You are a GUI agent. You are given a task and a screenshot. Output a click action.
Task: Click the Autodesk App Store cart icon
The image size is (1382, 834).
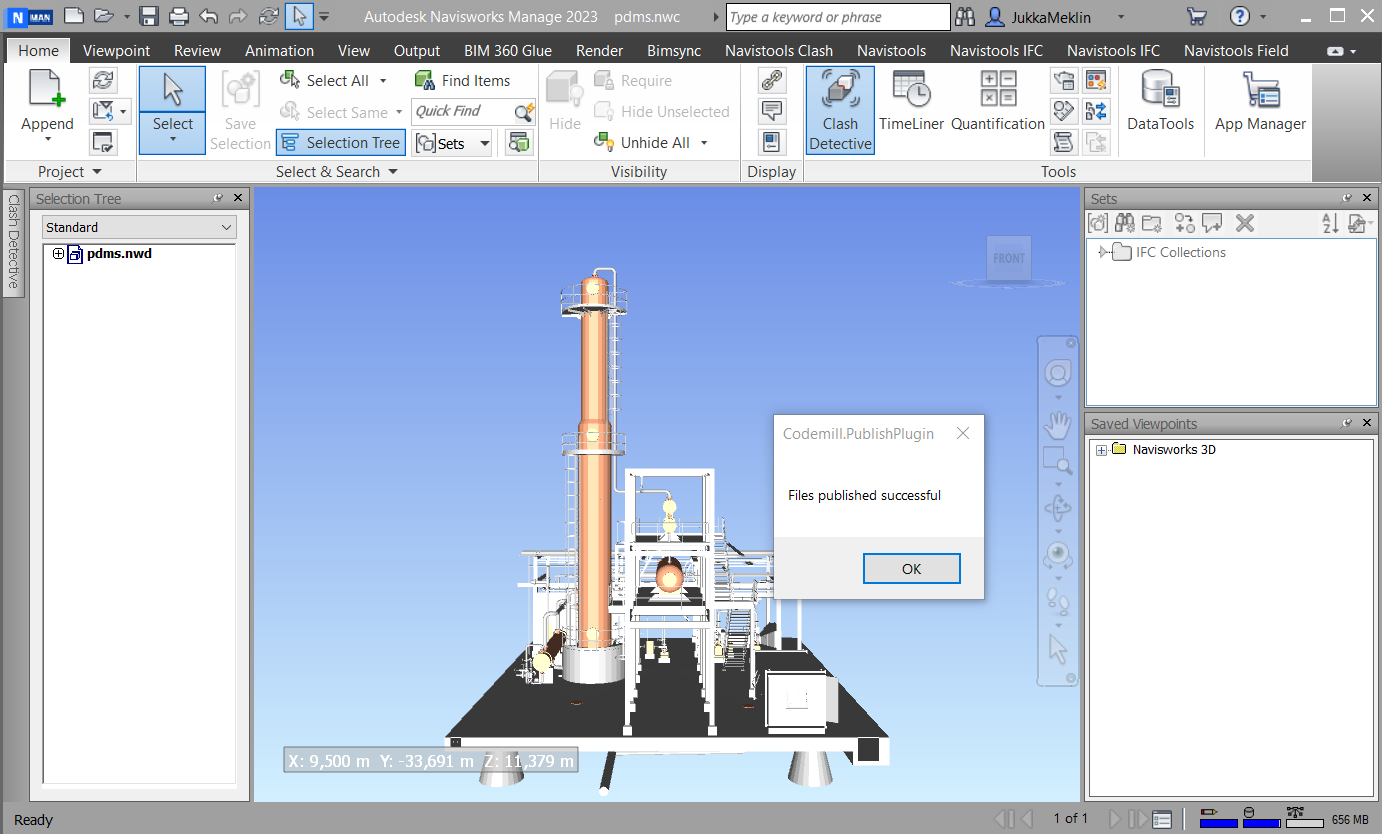click(1196, 16)
